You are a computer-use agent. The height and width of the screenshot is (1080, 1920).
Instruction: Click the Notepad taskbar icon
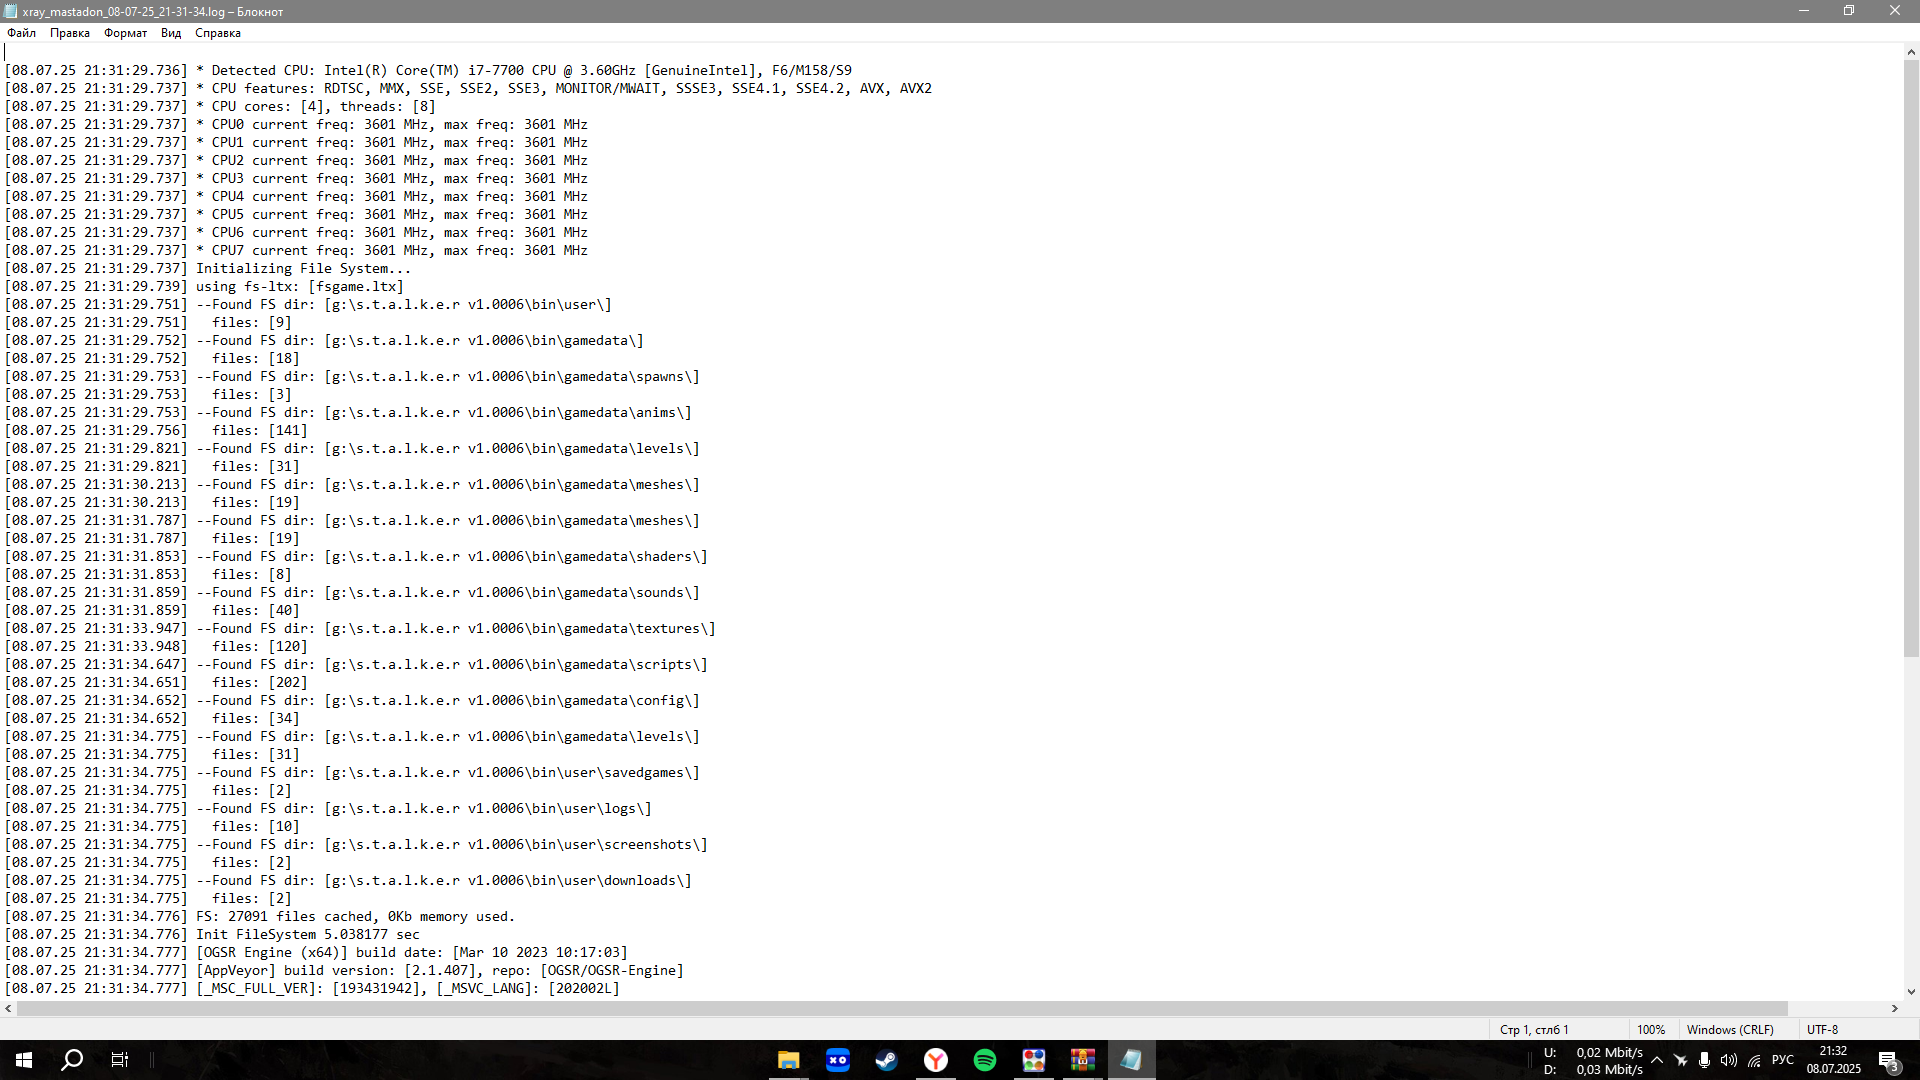[x=1132, y=1060]
